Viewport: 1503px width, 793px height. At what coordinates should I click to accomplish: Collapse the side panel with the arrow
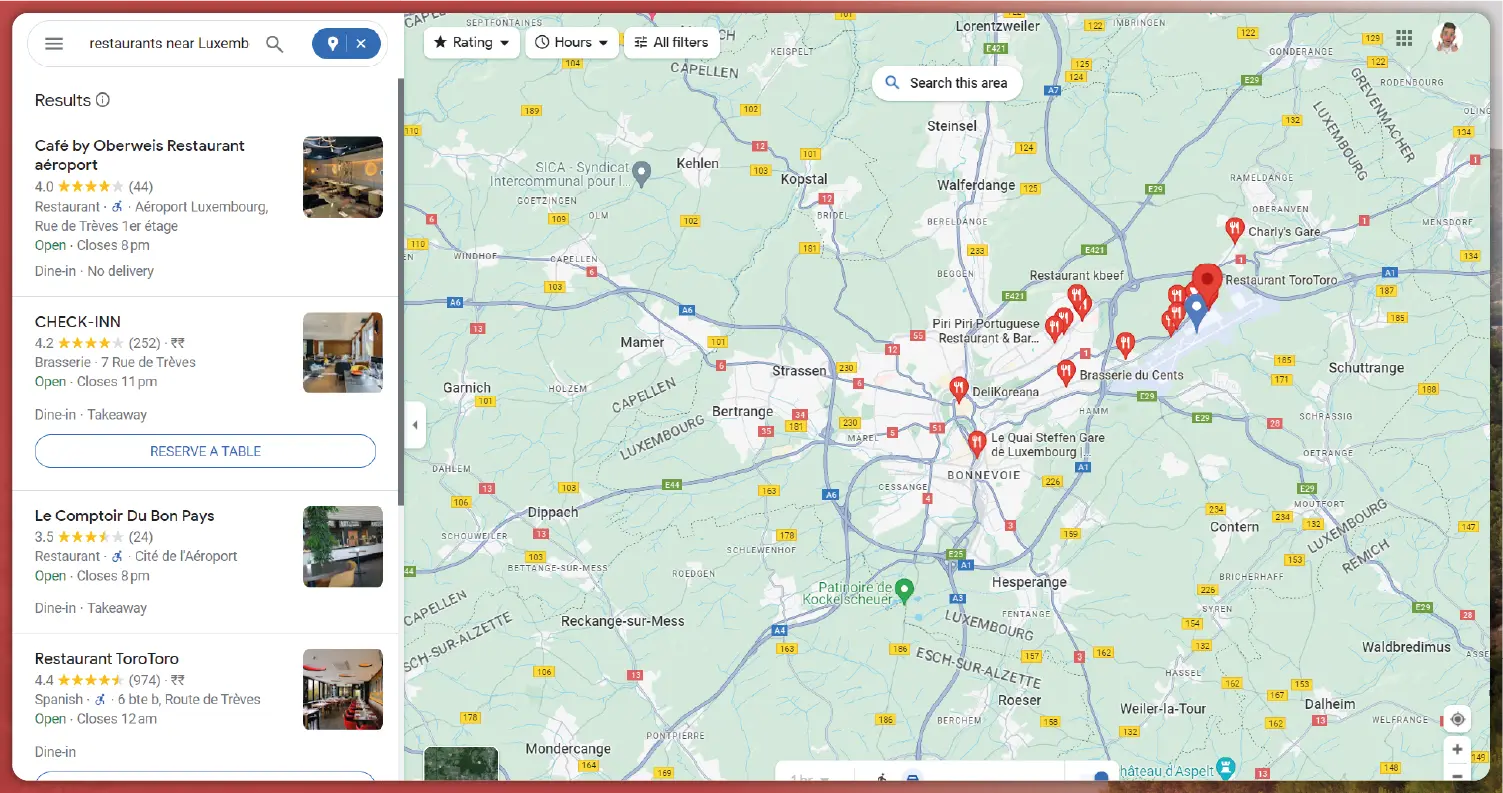(415, 425)
